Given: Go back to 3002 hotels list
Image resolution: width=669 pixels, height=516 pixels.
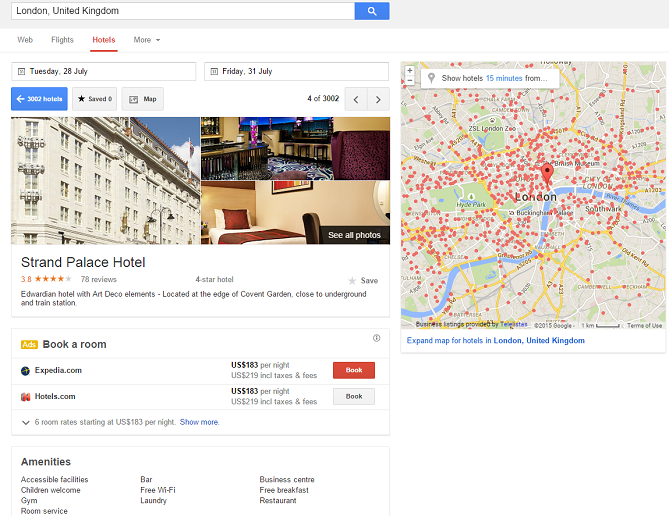Looking at the screenshot, I should (x=39, y=99).
